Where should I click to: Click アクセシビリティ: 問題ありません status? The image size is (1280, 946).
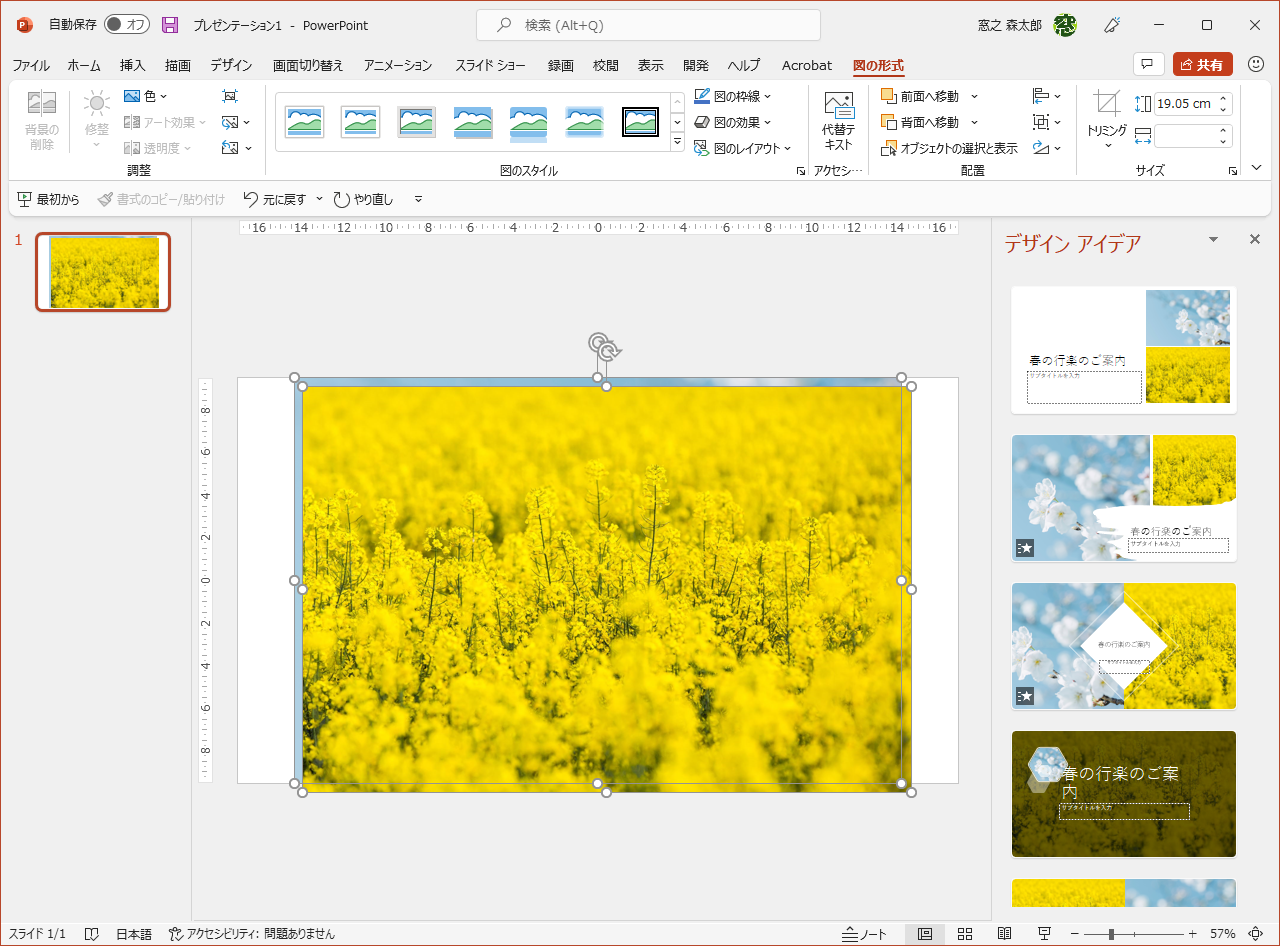tap(252, 934)
